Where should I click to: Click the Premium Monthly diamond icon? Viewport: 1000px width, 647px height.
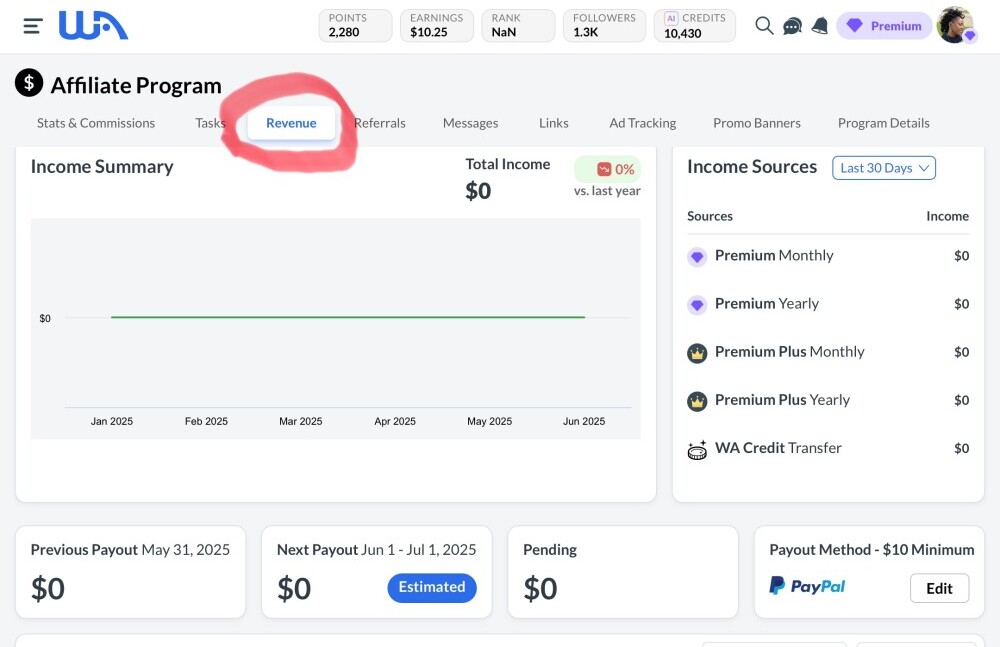tap(697, 257)
